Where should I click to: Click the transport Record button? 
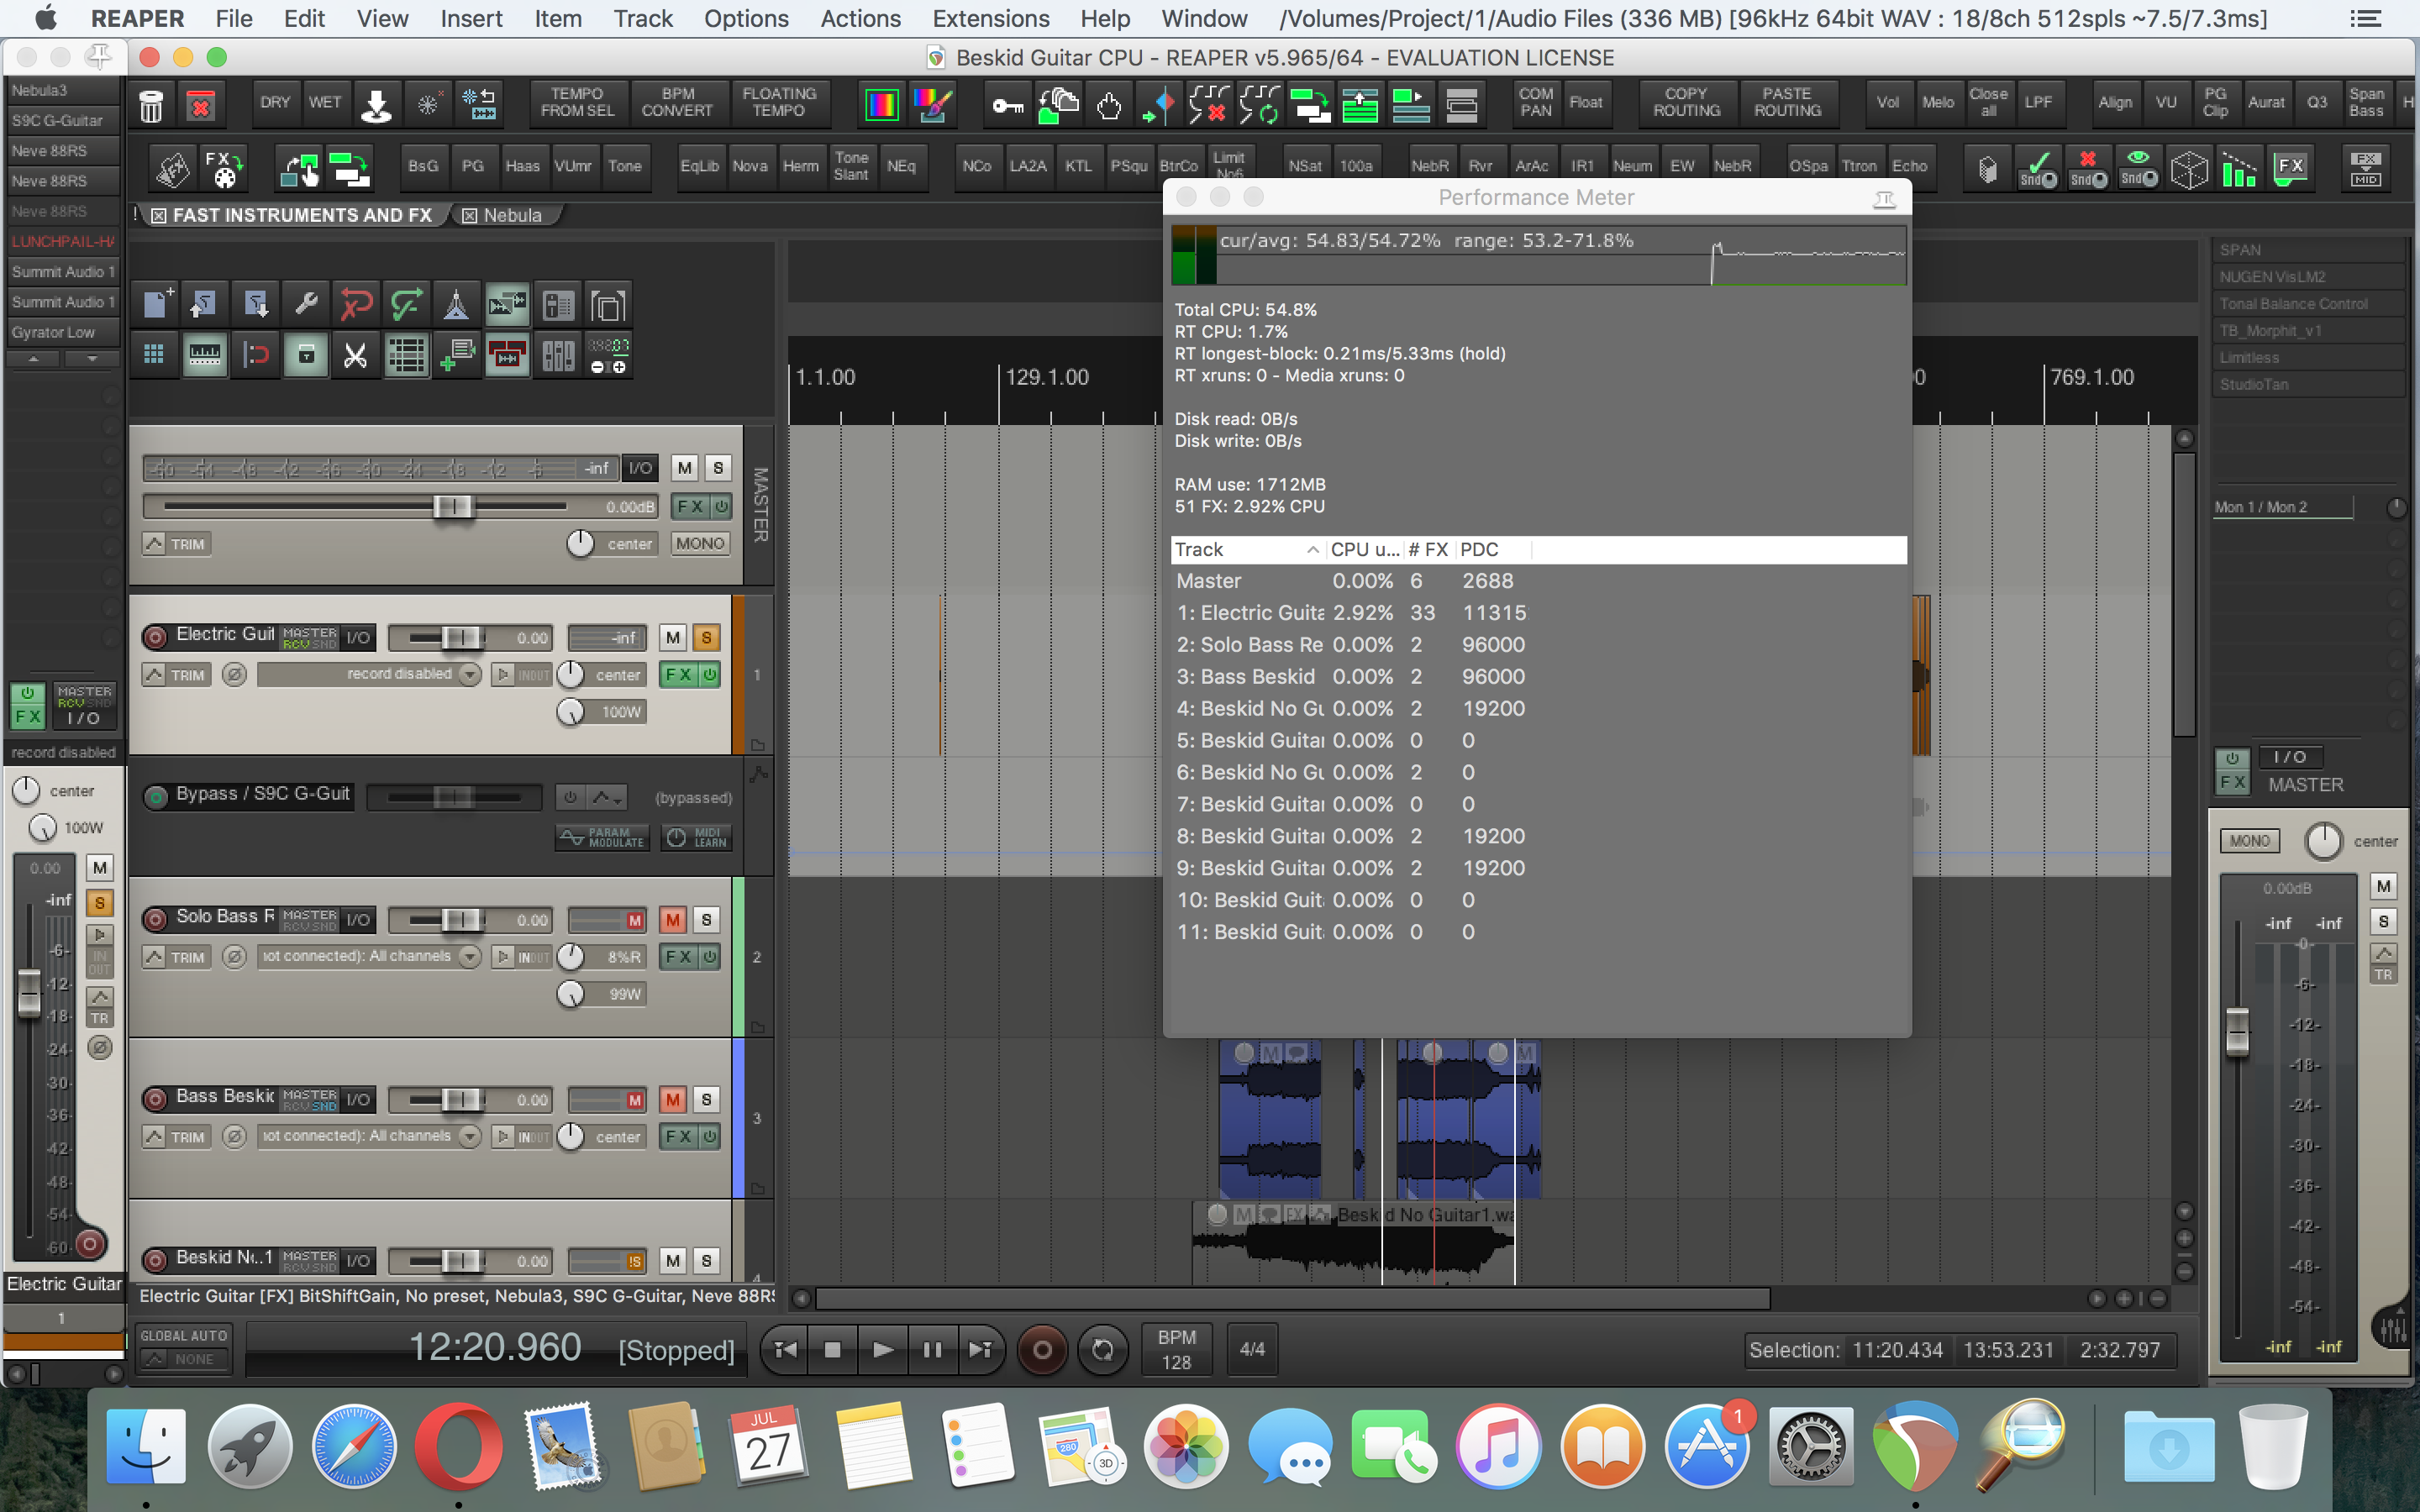click(1041, 1350)
